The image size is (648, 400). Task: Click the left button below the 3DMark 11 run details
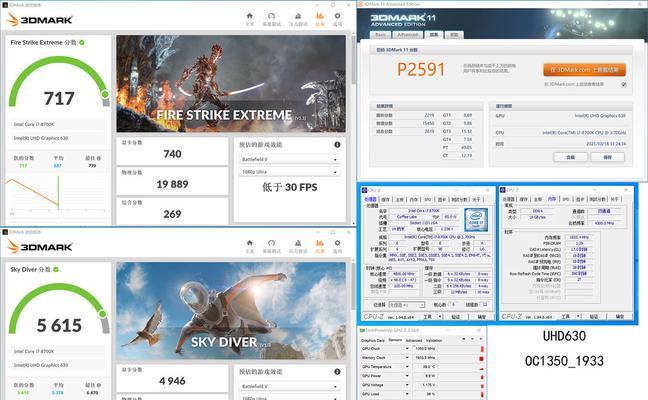570,157
